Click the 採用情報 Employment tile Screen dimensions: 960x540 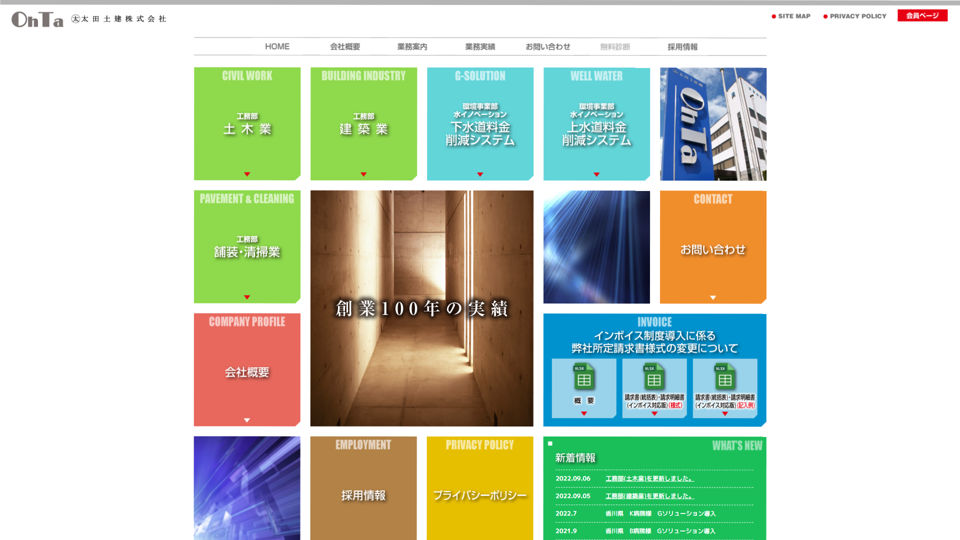click(363, 494)
